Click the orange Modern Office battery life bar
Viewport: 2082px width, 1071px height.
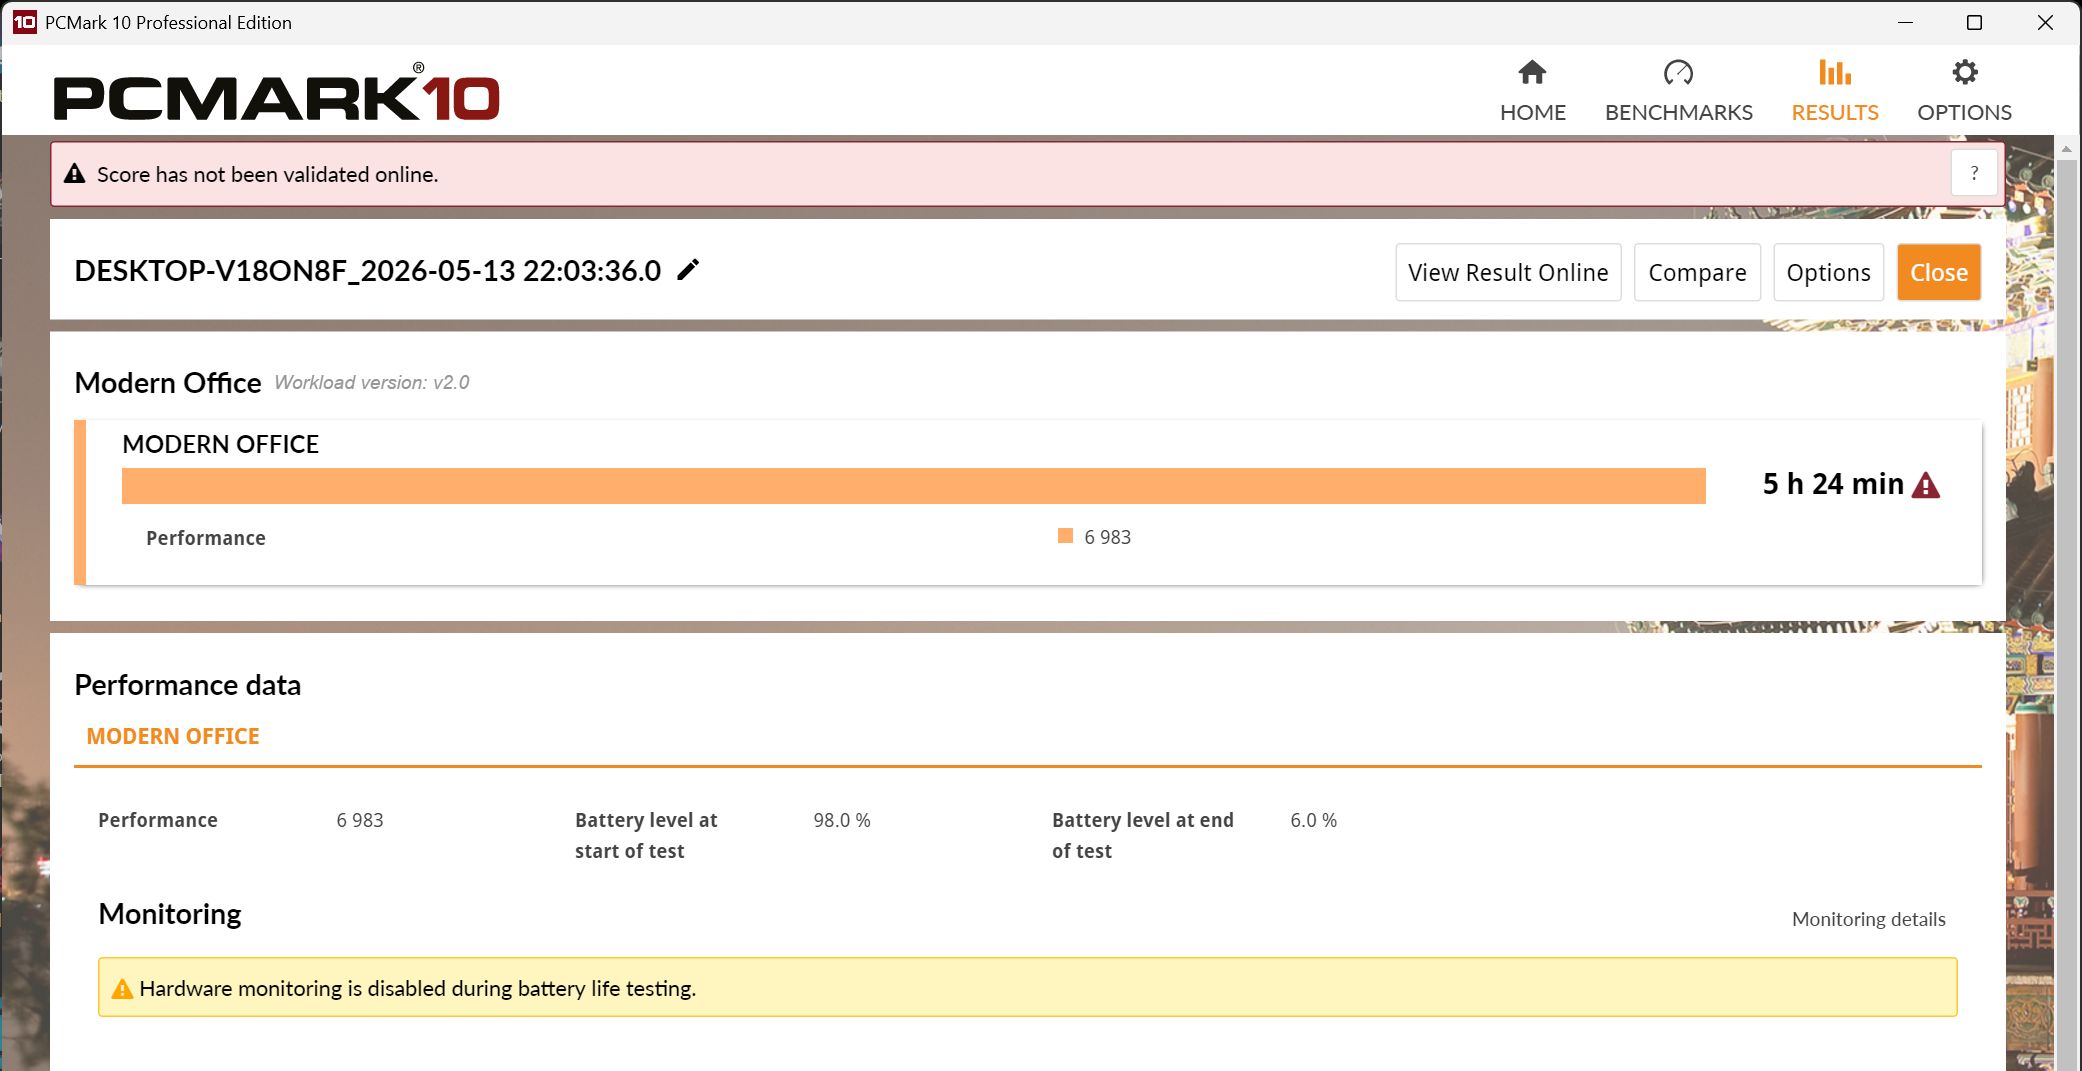(x=914, y=486)
